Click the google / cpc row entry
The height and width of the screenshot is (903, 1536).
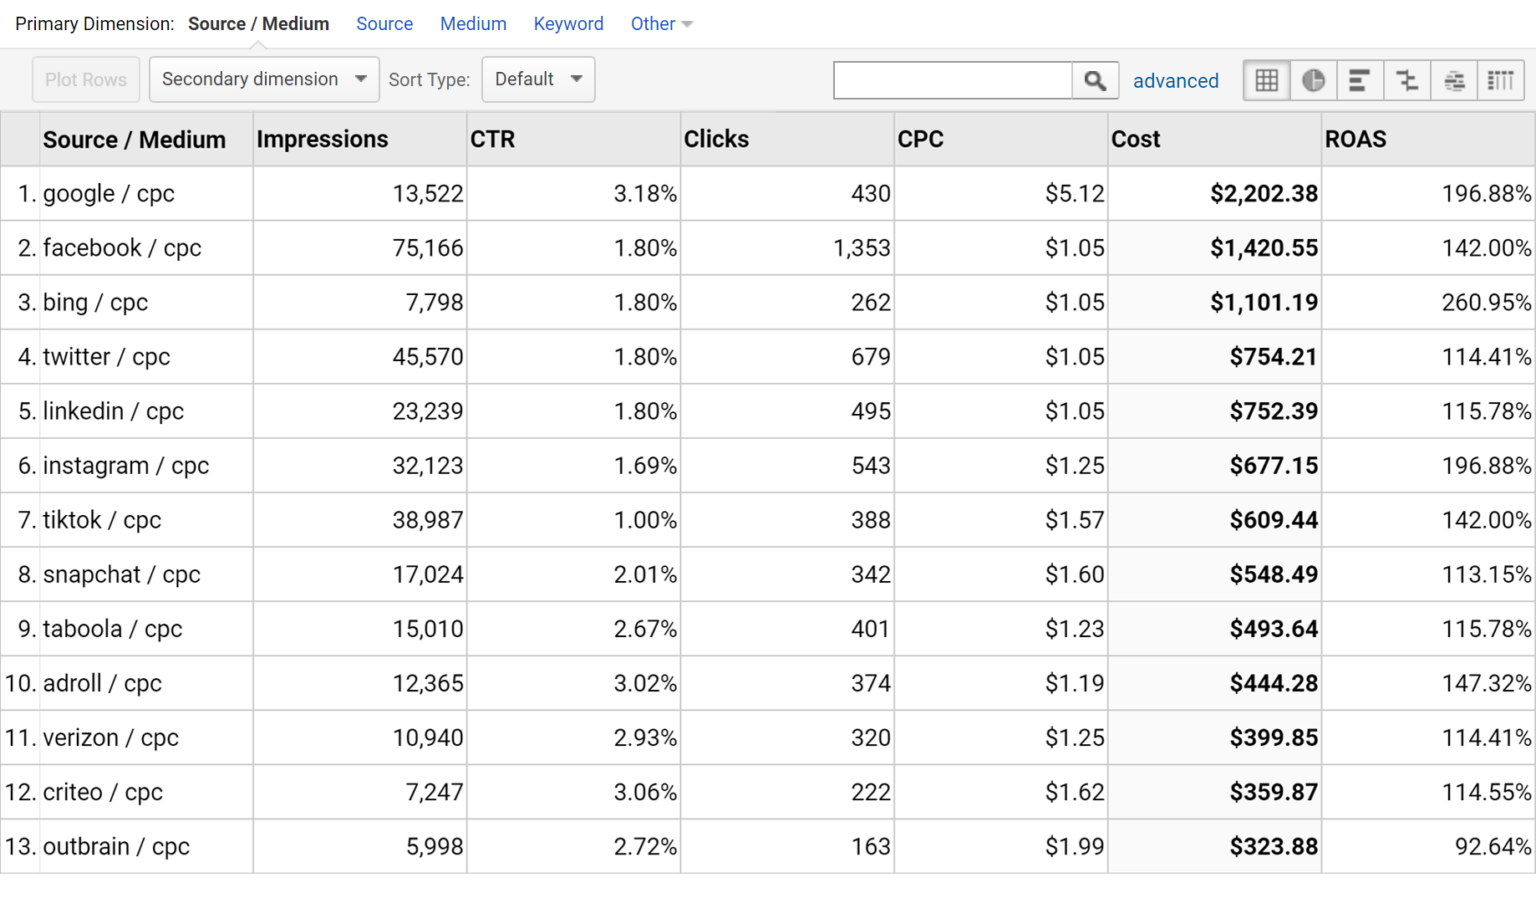(x=109, y=194)
